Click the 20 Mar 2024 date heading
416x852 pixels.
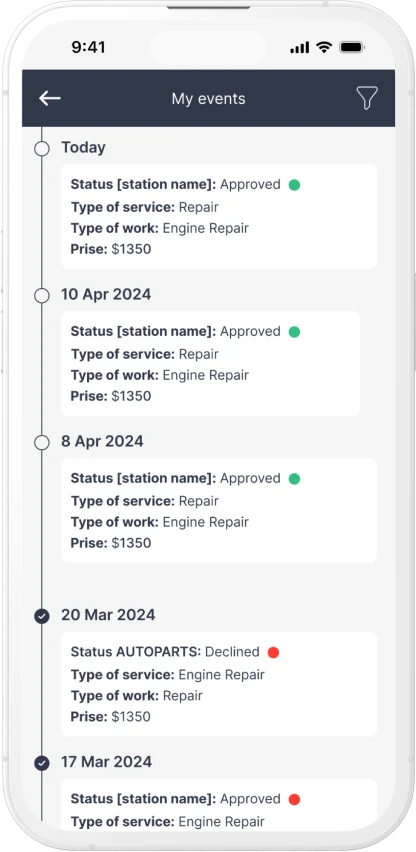click(x=108, y=615)
